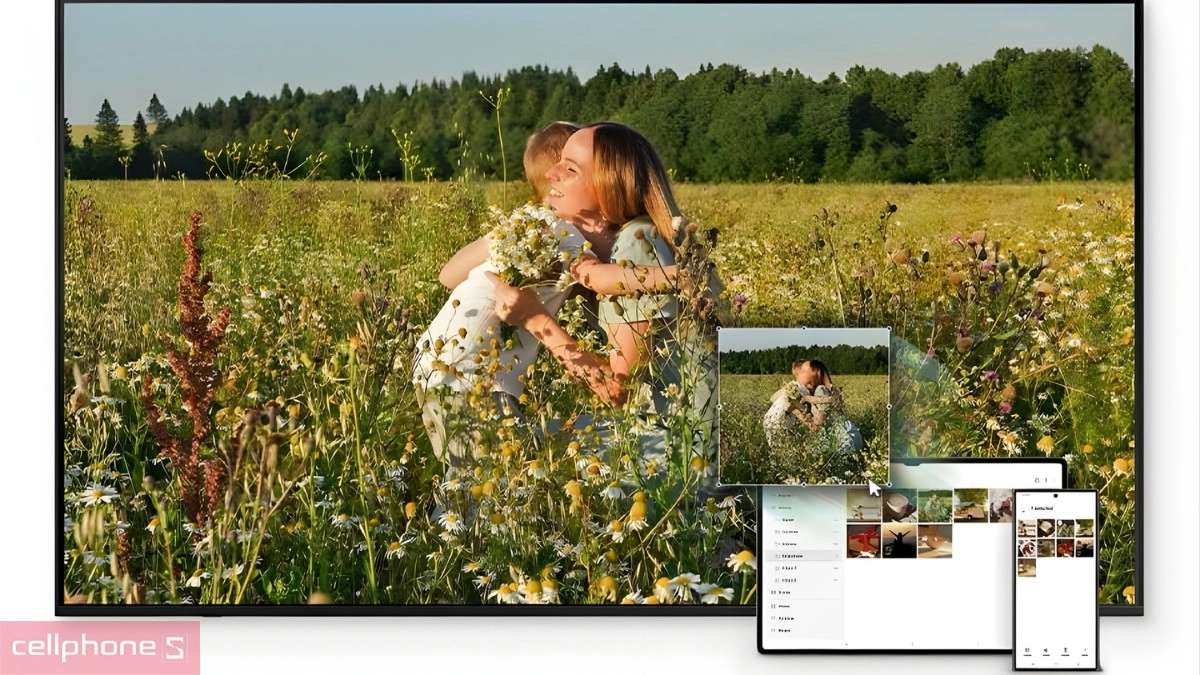Select the sunset silhouette thumbnail on the tablet
Viewport: 1200px width, 675px height.
pyautogui.click(x=899, y=541)
